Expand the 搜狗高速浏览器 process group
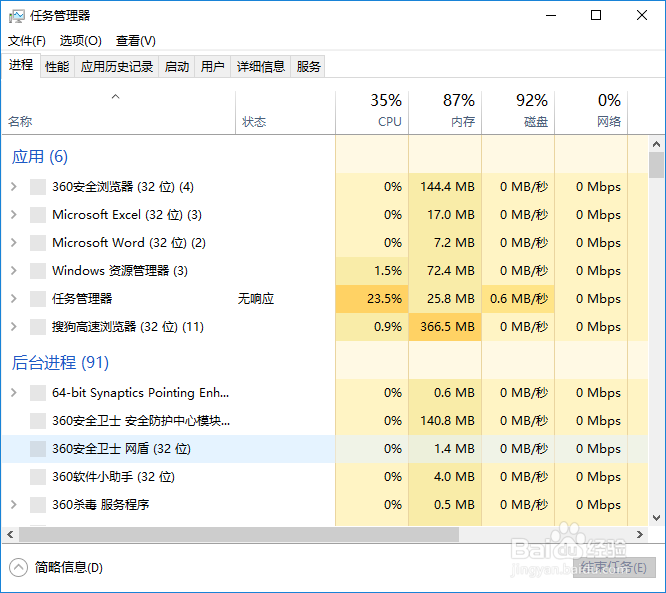The height and width of the screenshot is (593, 666). 13,327
